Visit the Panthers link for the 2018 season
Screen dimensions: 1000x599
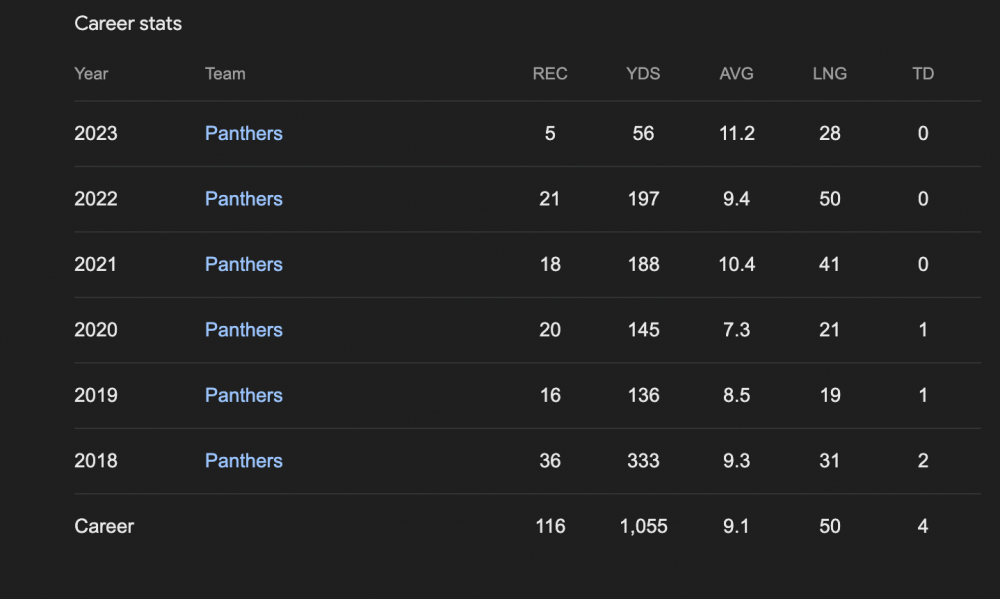pos(243,461)
